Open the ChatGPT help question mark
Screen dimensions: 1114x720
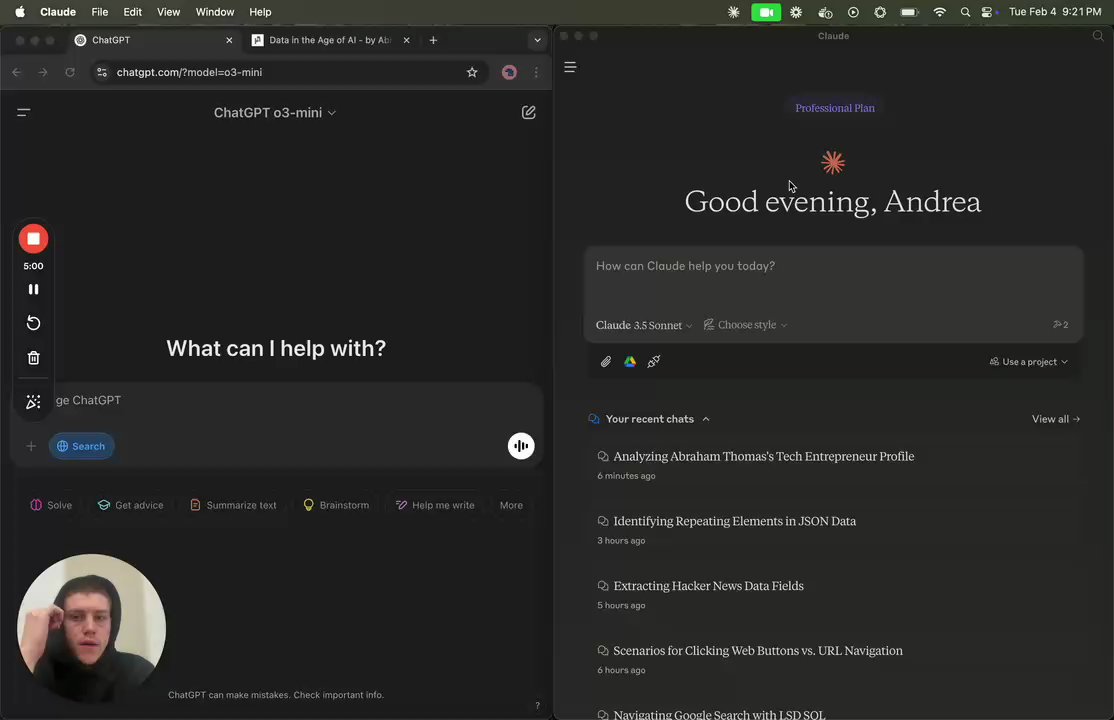click(x=537, y=705)
